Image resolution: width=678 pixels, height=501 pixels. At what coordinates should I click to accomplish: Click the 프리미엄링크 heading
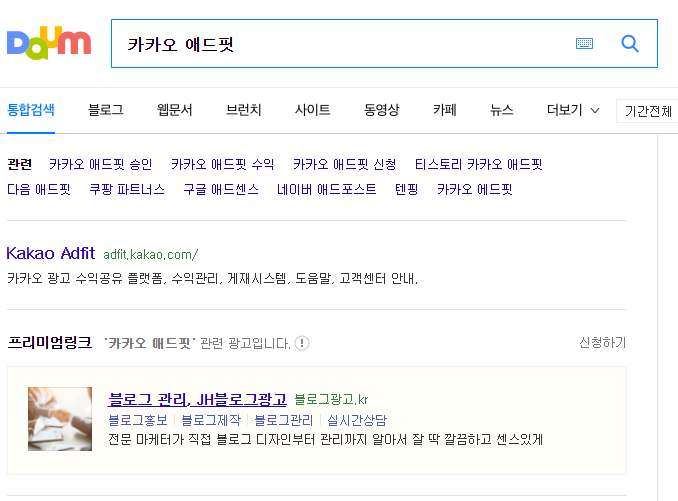pos(50,342)
